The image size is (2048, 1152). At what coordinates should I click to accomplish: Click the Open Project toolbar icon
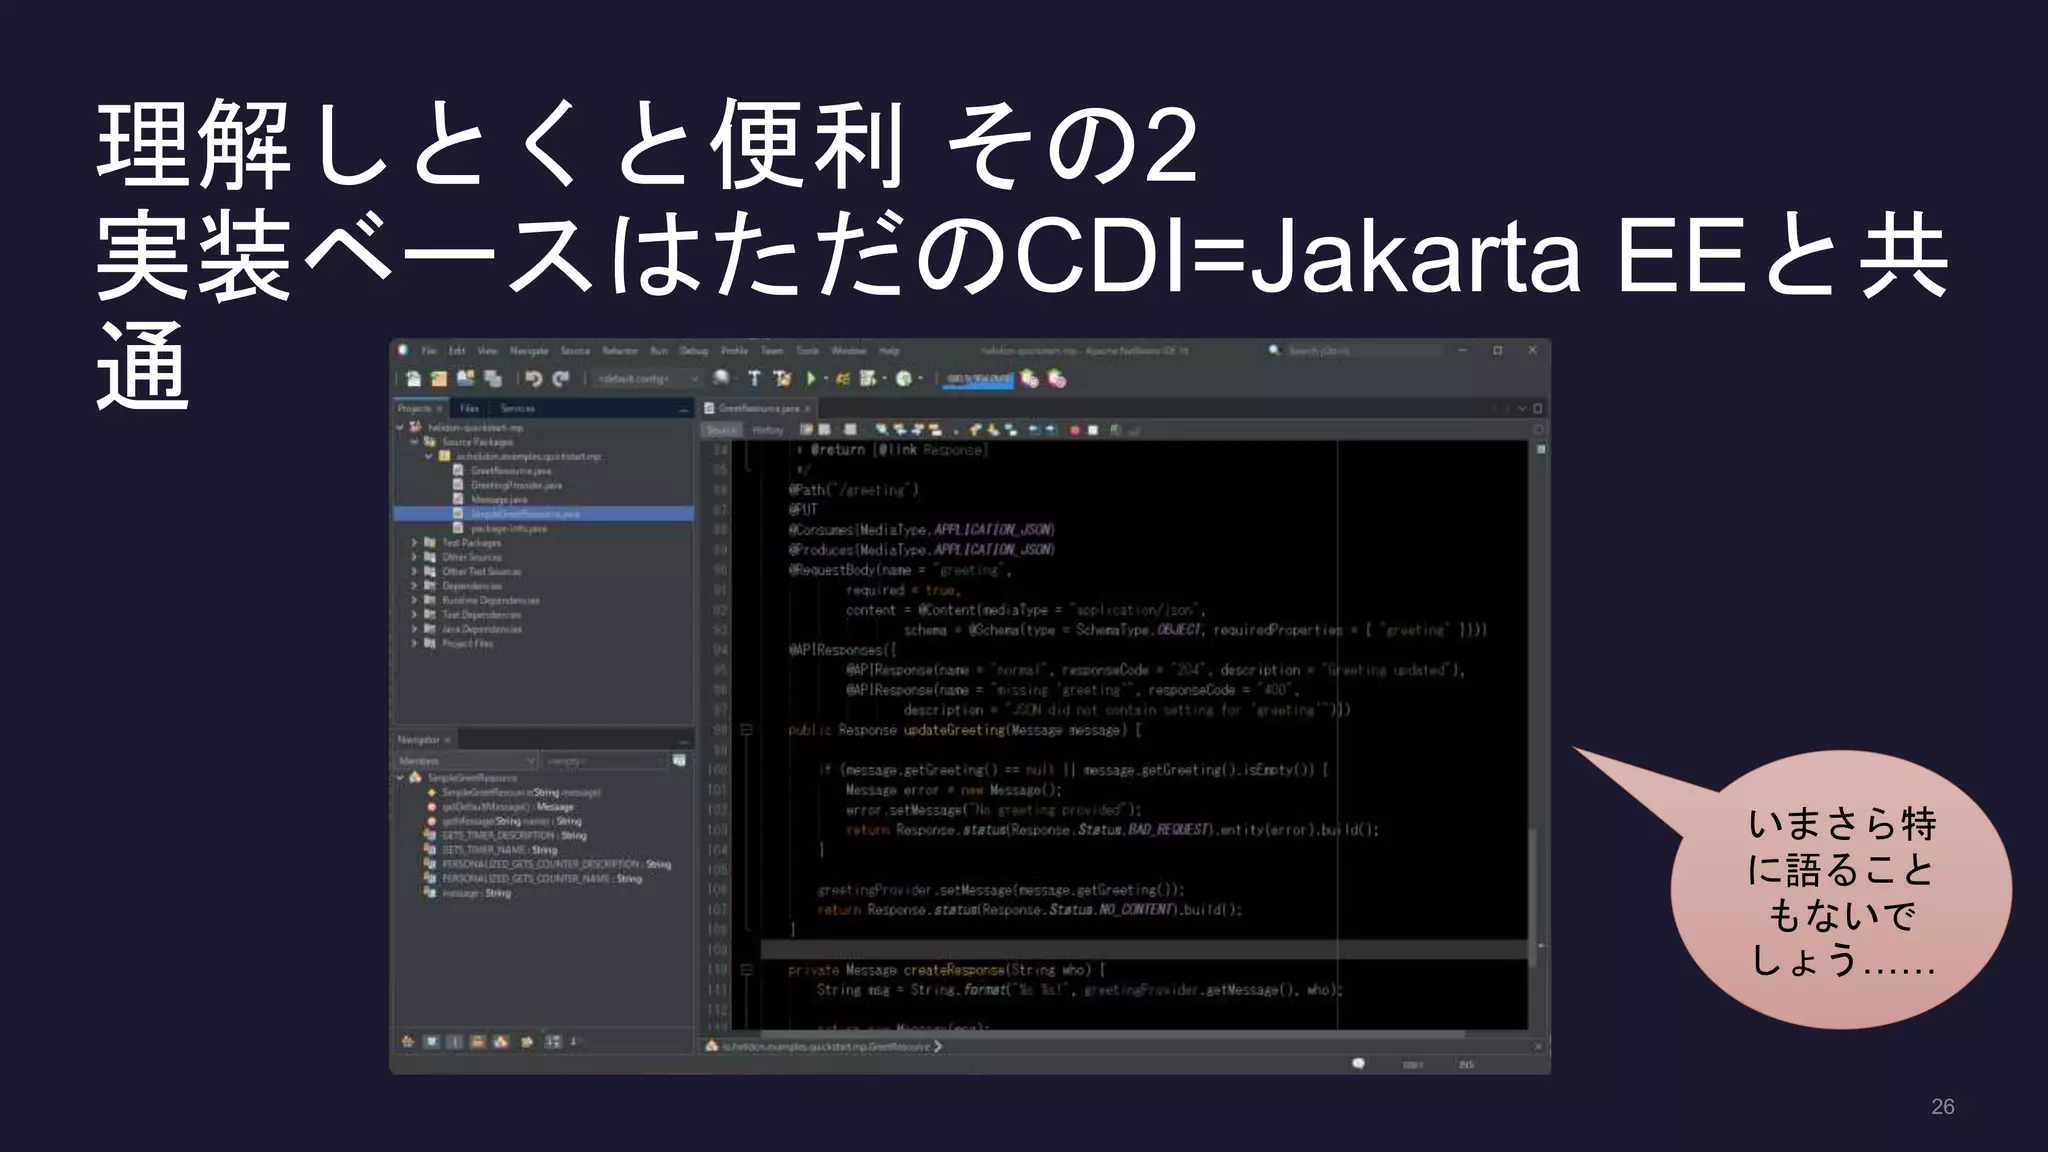465,379
